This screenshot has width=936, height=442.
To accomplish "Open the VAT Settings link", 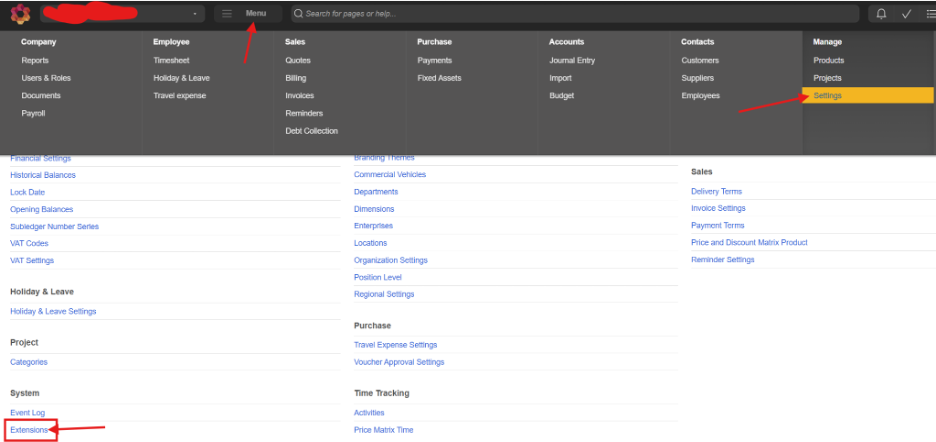I will [32, 261].
